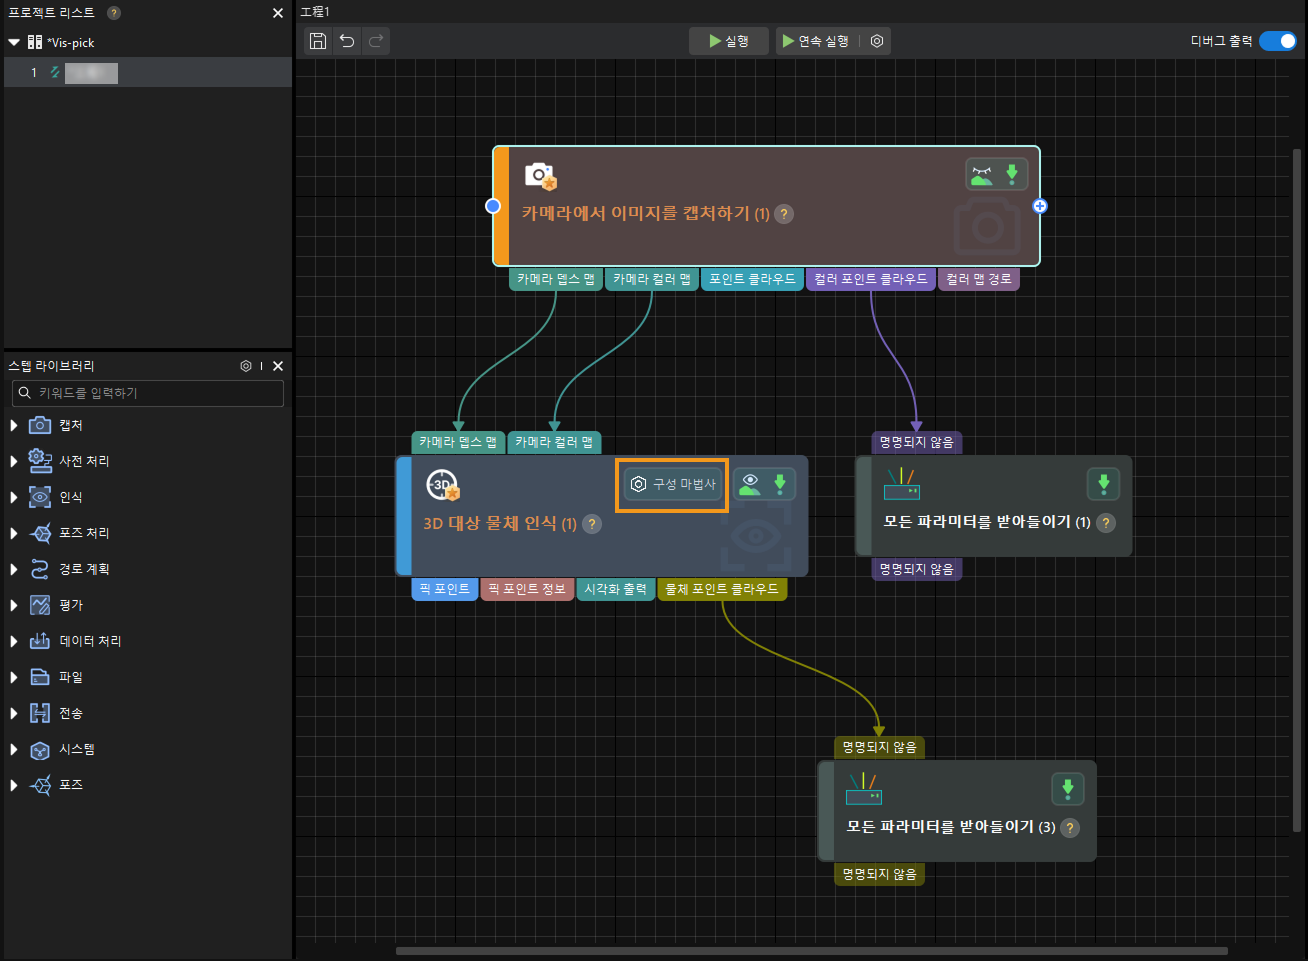Select the 픽 포인트 output port

(x=444, y=589)
